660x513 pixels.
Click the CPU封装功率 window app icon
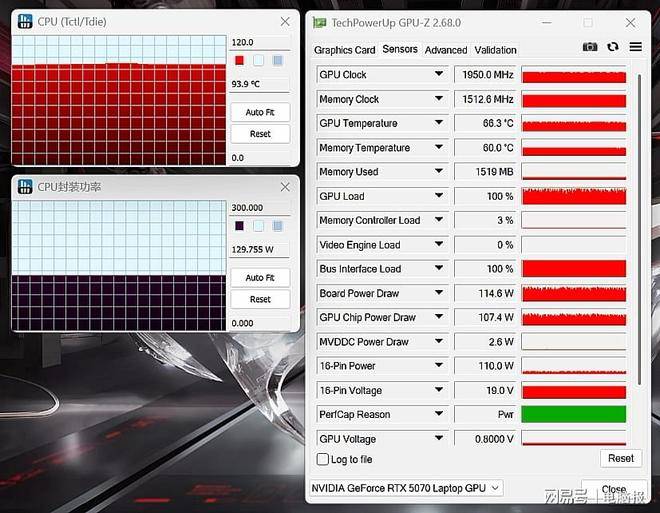[x=24, y=187]
